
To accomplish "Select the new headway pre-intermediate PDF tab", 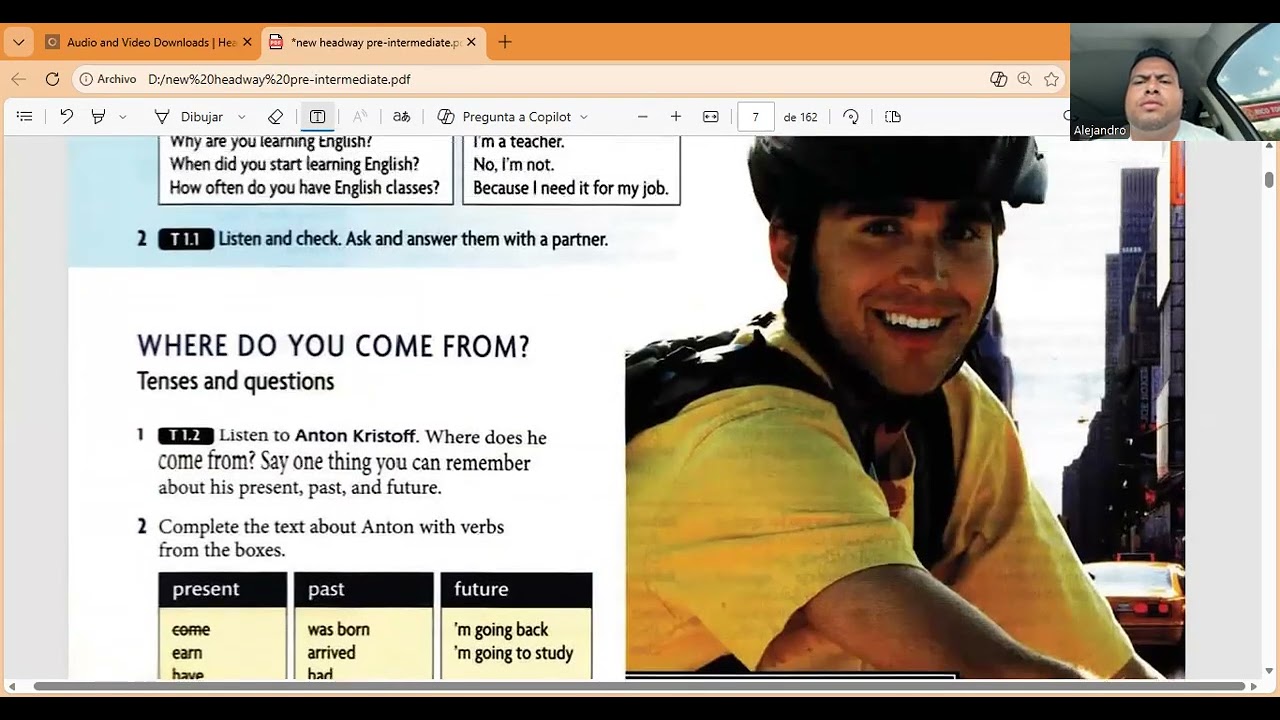I will 374,42.
